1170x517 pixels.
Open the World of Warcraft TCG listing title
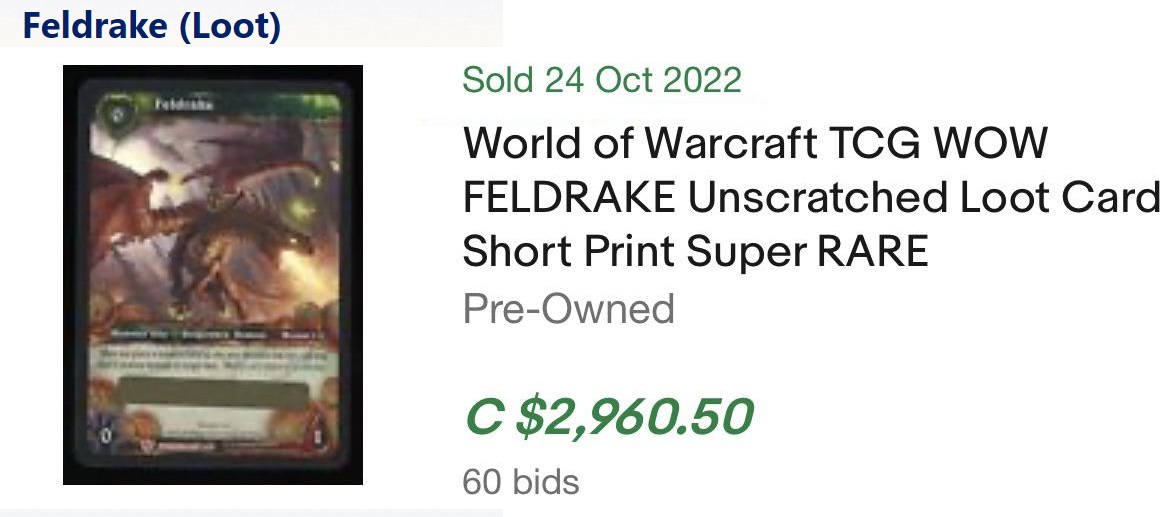click(x=755, y=144)
